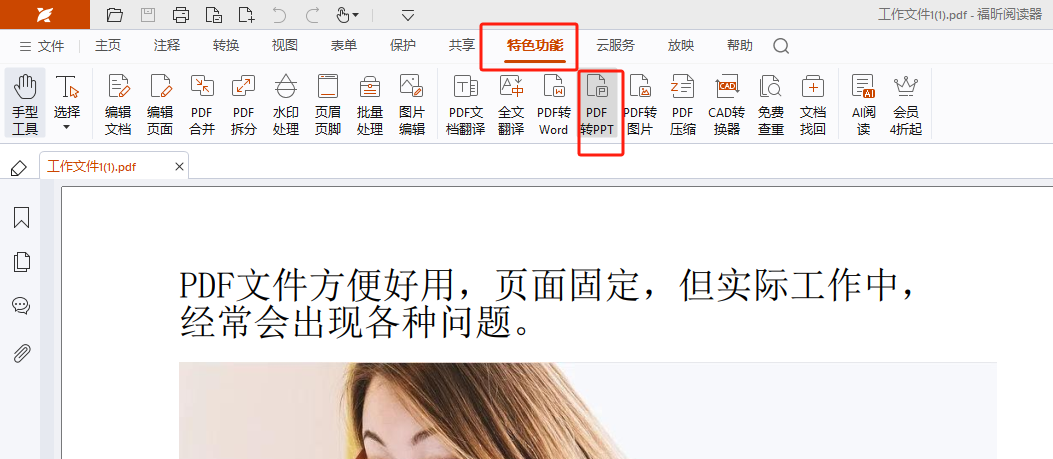1053x459 pixels.
Task: Click the 免费查重 plagiarism check button
Action: [x=770, y=105]
